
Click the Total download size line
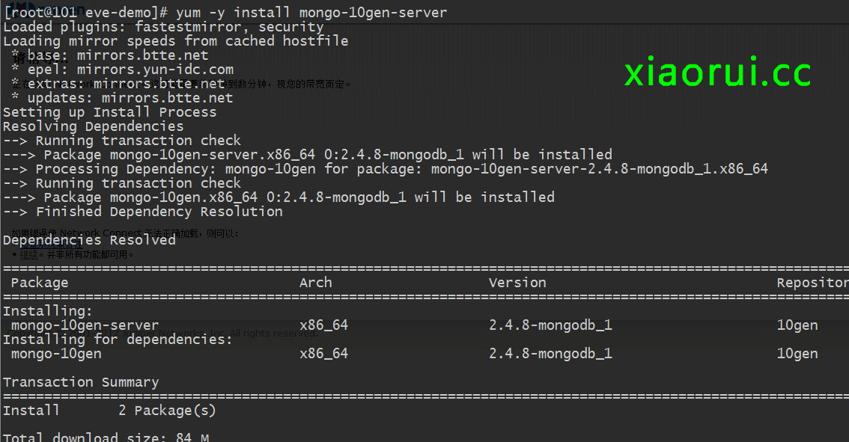coord(105,437)
